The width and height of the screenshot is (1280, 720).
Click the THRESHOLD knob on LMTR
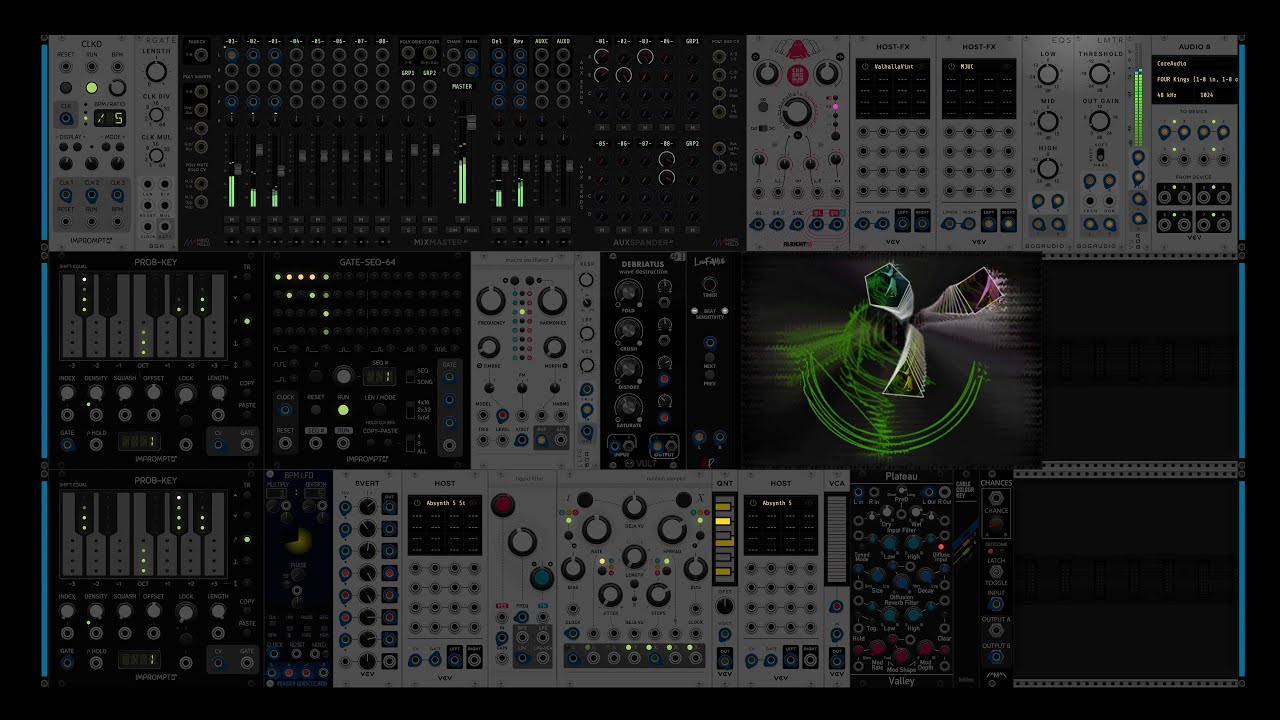point(1100,74)
